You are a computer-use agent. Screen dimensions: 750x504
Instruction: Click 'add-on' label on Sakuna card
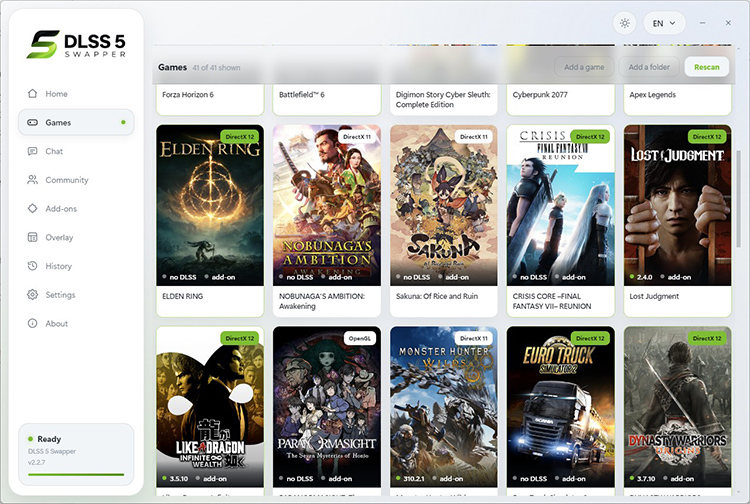pyautogui.click(x=457, y=277)
